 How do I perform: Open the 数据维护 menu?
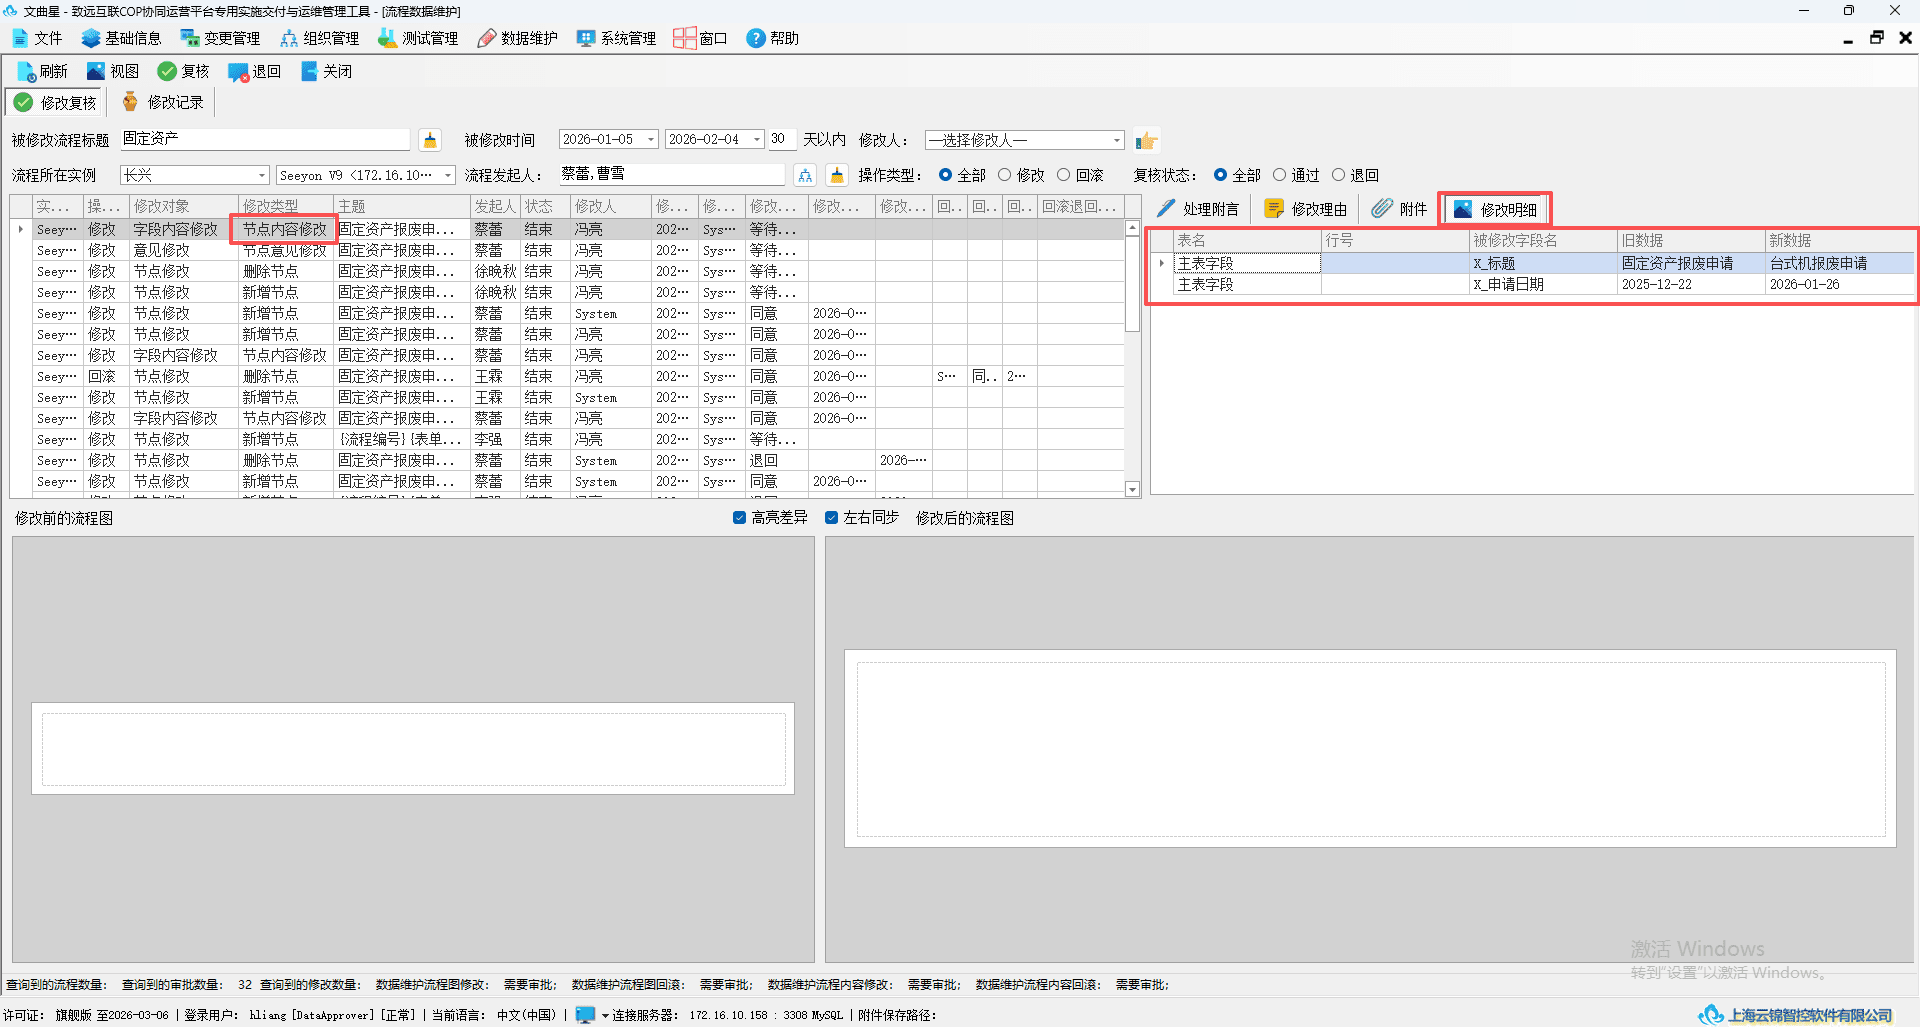pyautogui.click(x=517, y=38)
